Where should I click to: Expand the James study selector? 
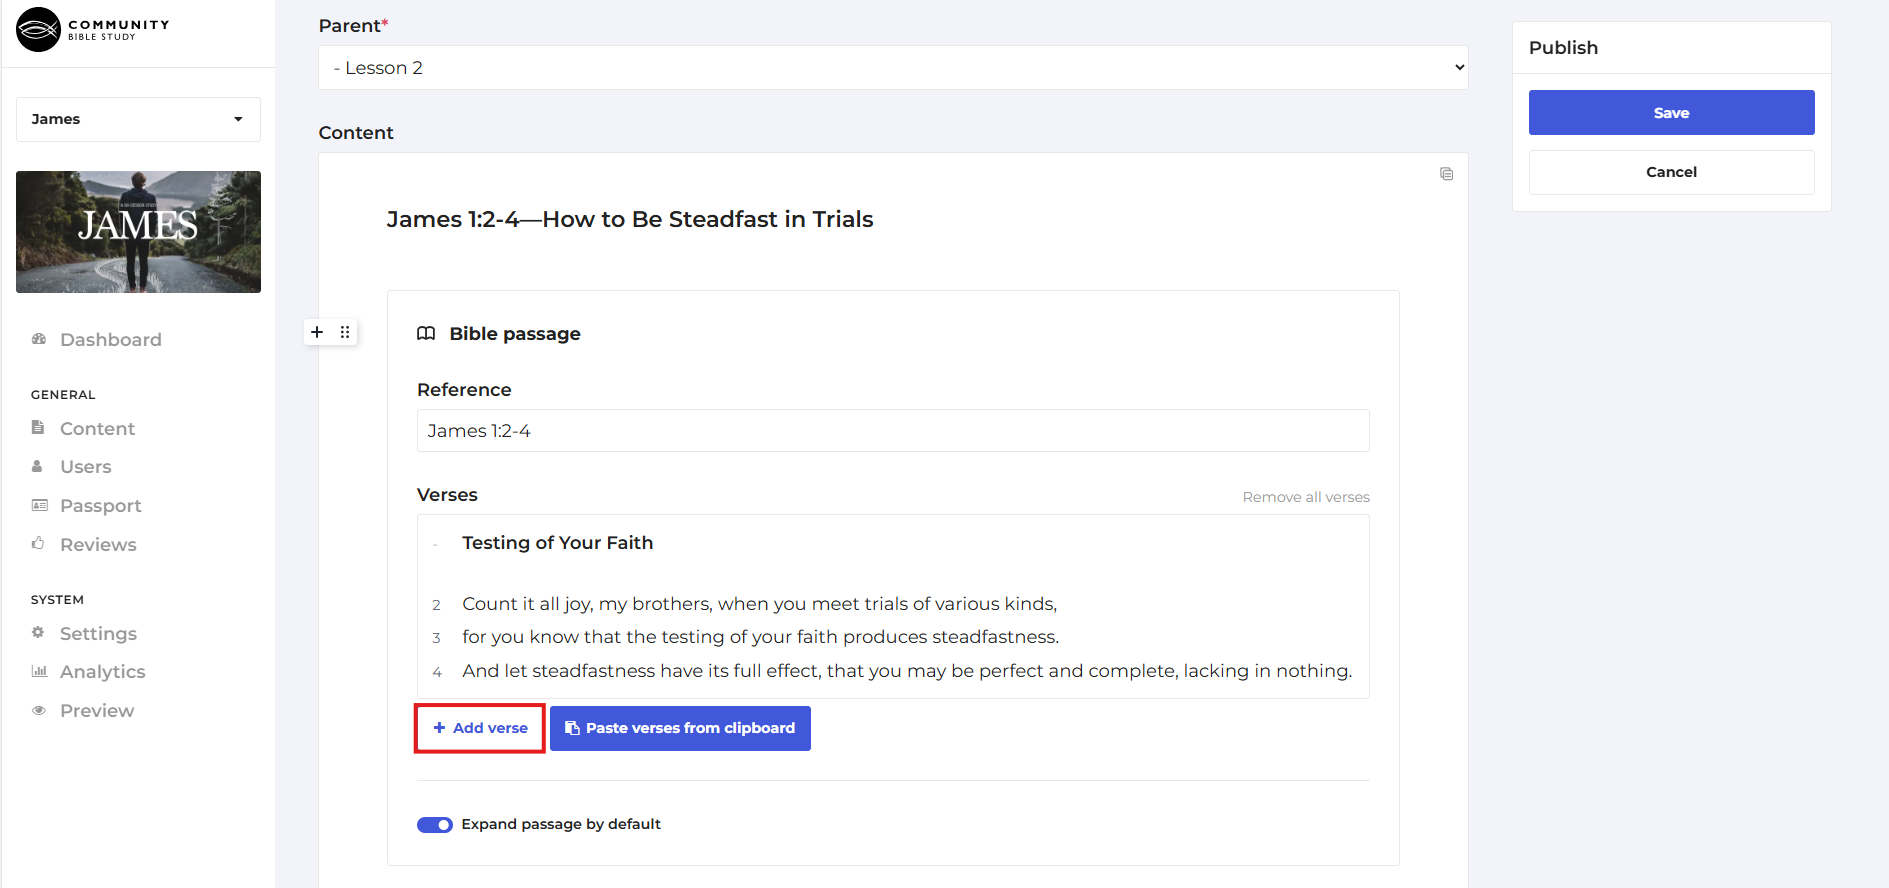pyautogui.click(x=138, y=119)
